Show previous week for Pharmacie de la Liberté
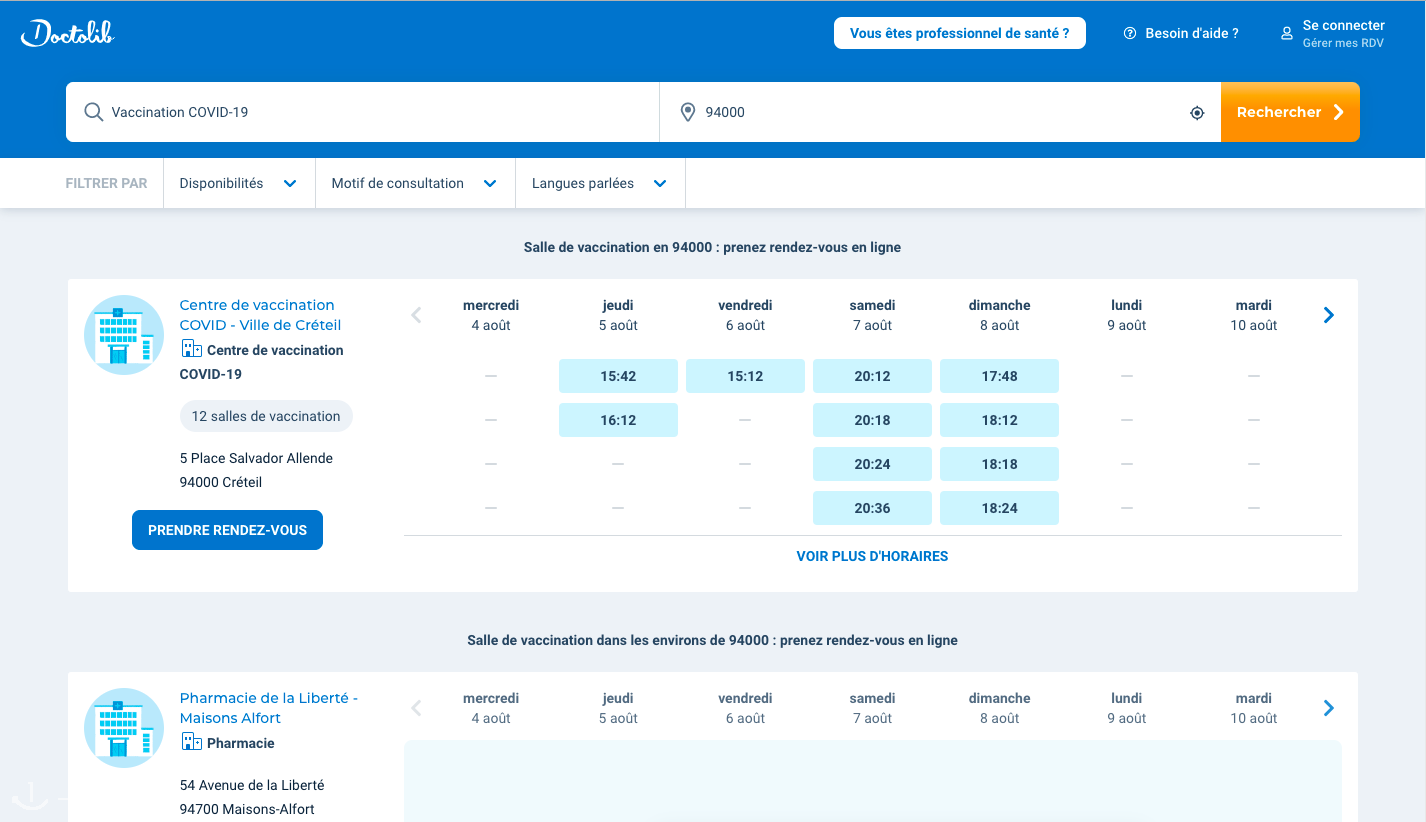 coord(417,708)
